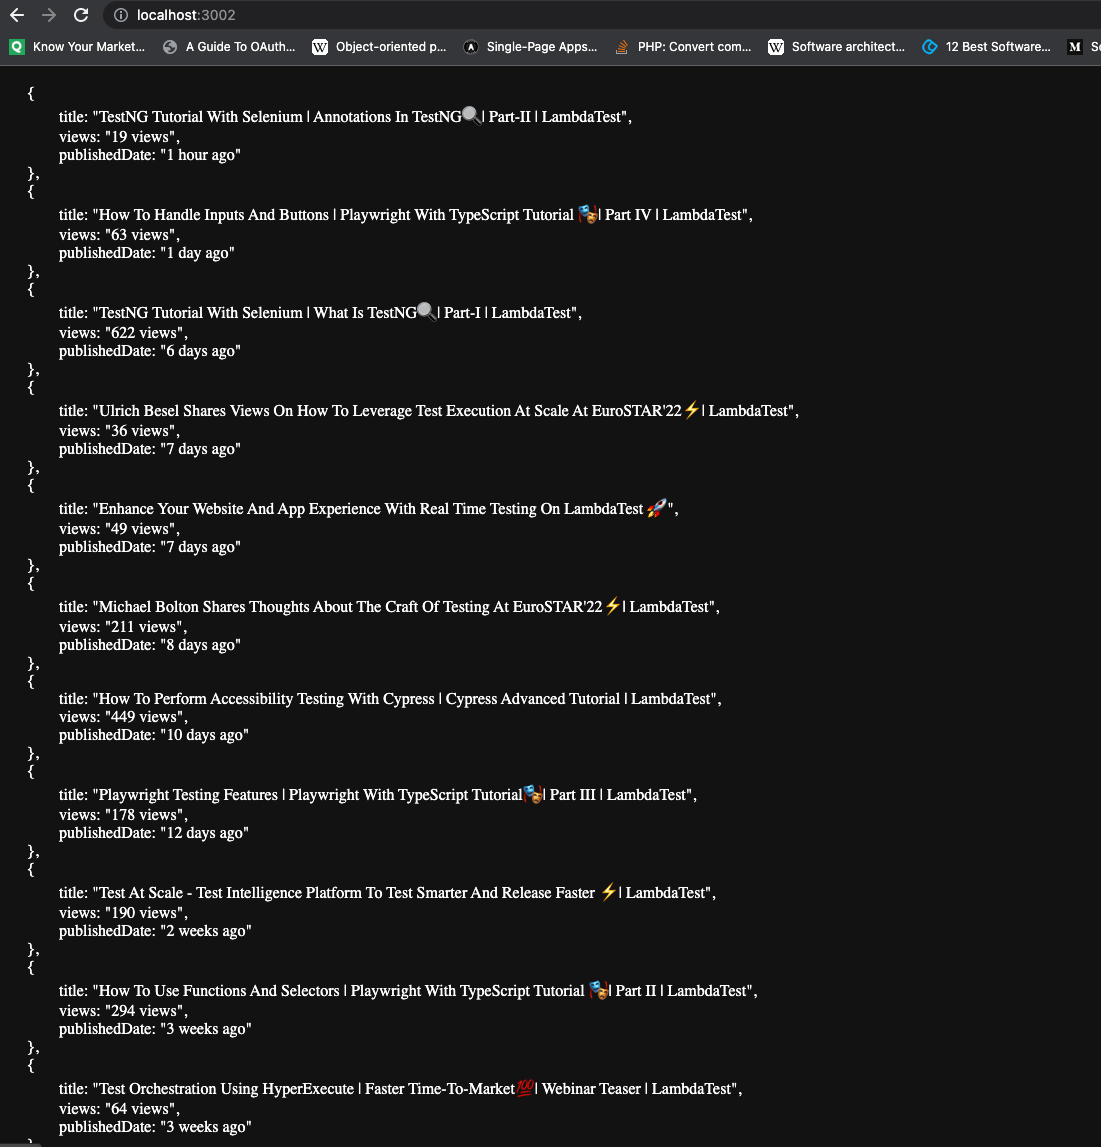1101x1147 pixels.
Task: Click the globe icon on A Guide To OAuth bookmark
Action: click(168, 46)
